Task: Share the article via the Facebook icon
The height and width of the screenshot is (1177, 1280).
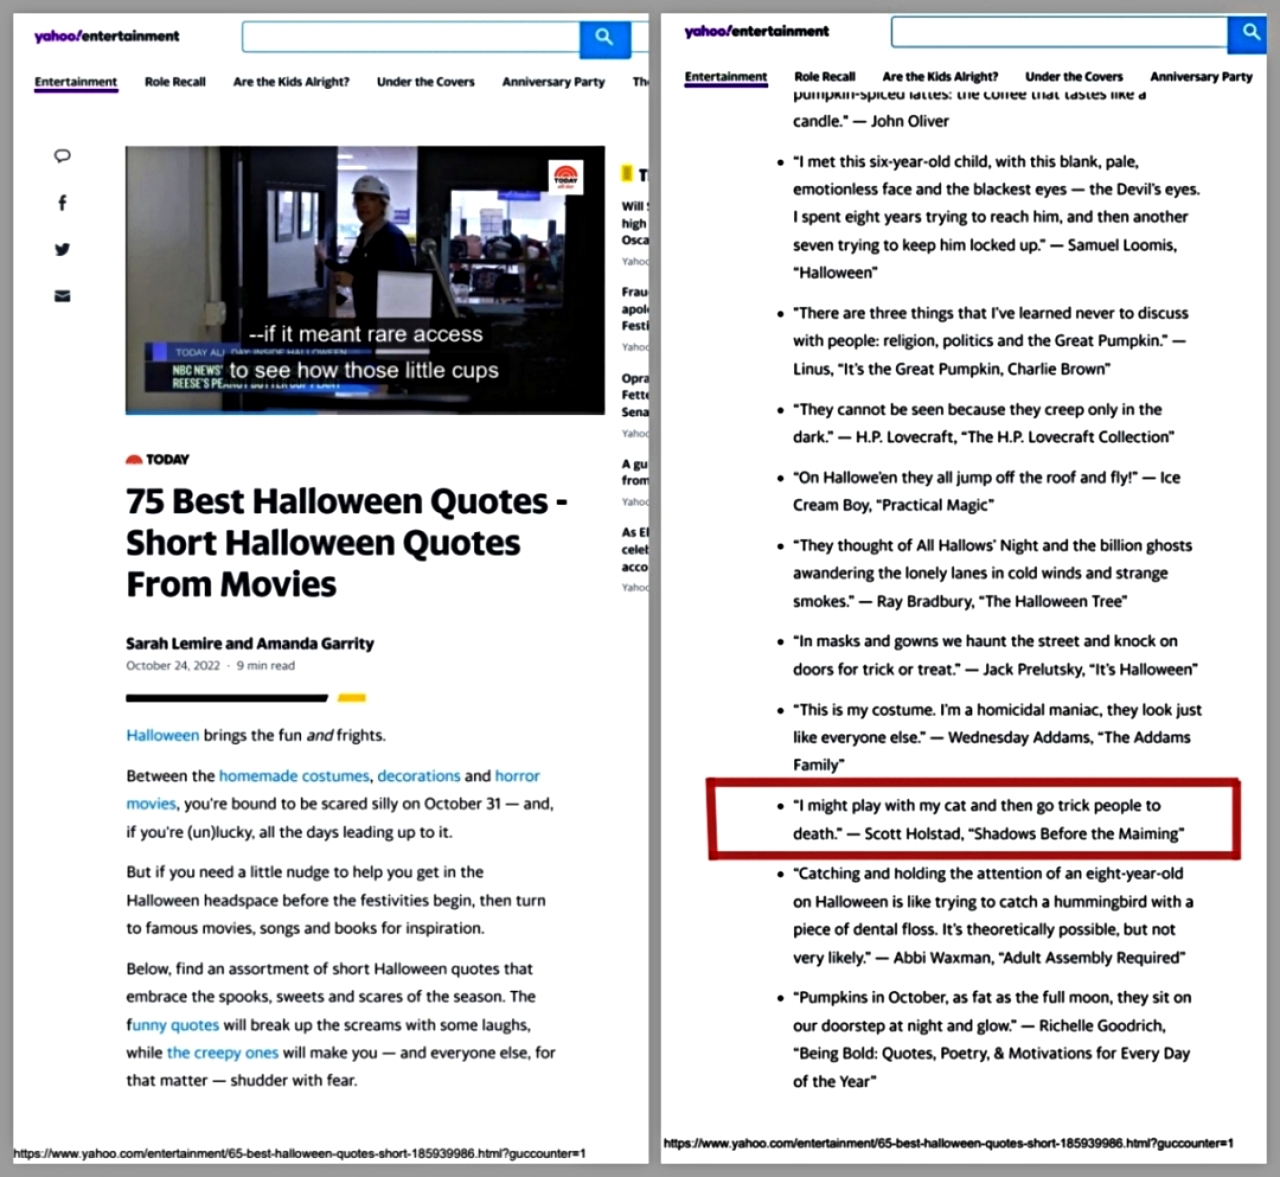Action: [62, 202]
